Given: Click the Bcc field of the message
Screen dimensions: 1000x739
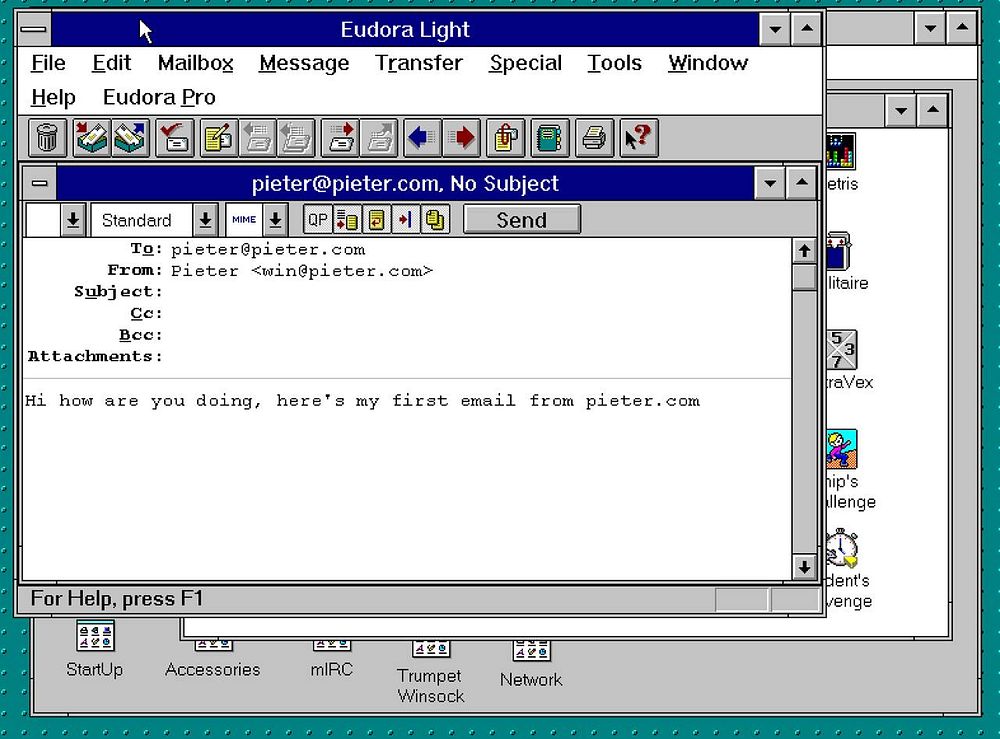Looking at the screenshot, I should [478, 335].
